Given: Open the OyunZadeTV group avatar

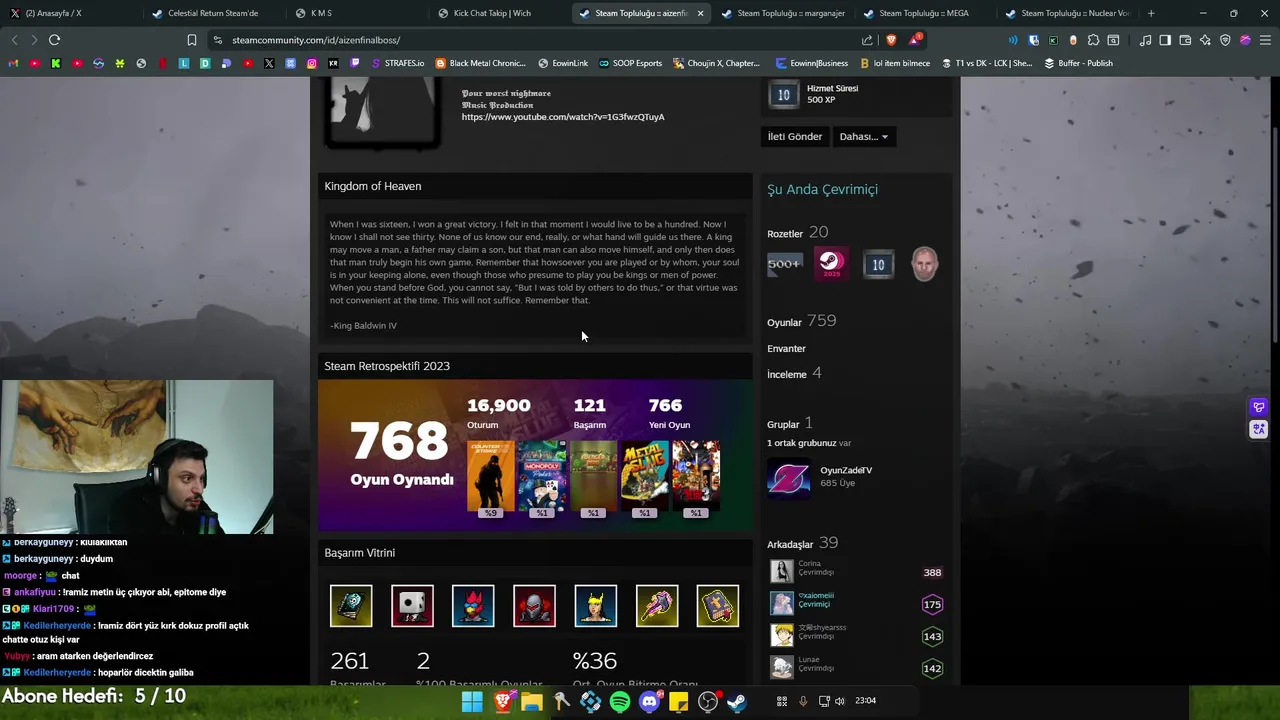Looking at the screenshot, I should coord(789,477).
